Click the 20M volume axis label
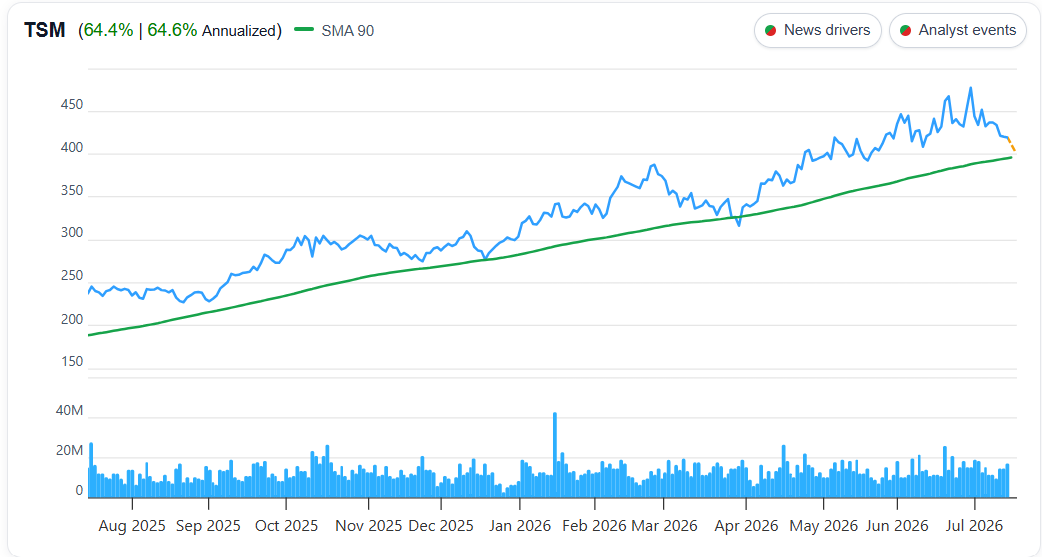Image resolution: width=1042 pixels, height=557 pixels. 70,451
